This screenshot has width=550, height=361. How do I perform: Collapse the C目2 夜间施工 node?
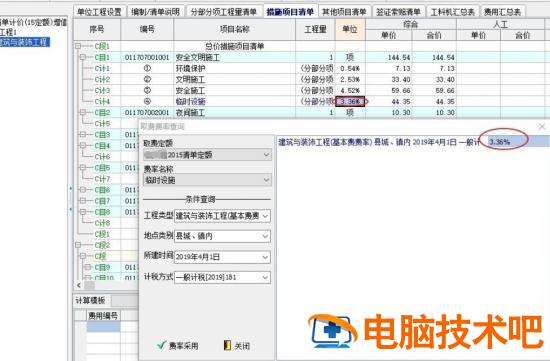83,113
